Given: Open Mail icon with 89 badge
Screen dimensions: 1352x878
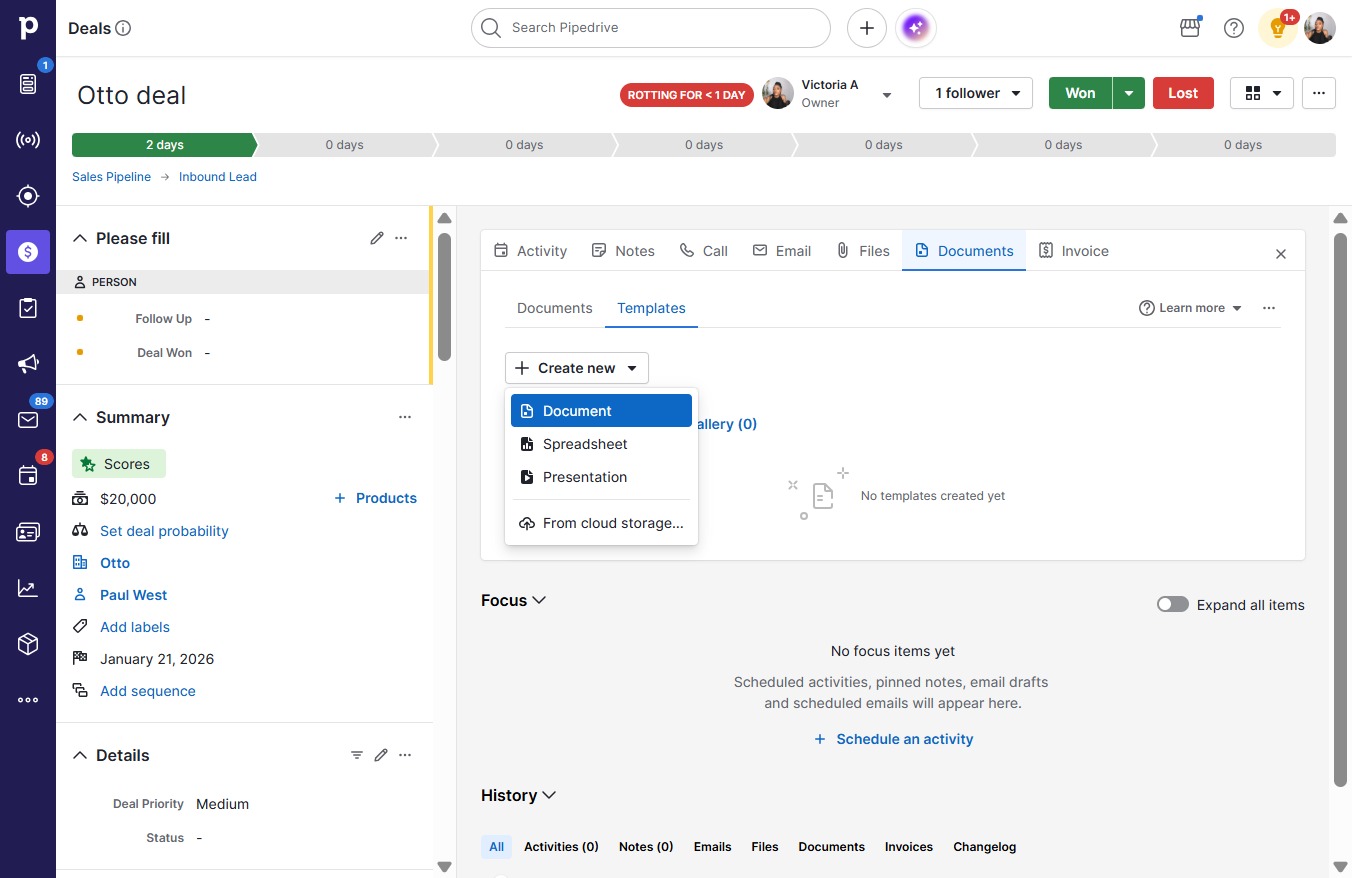Looking at the screenshot, I should click(28, 420).
